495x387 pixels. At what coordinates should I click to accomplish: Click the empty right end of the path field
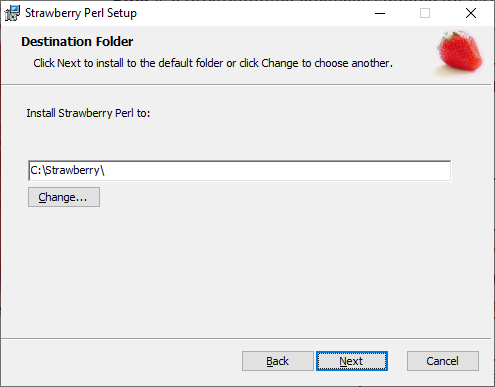click(x=400, y=171)
